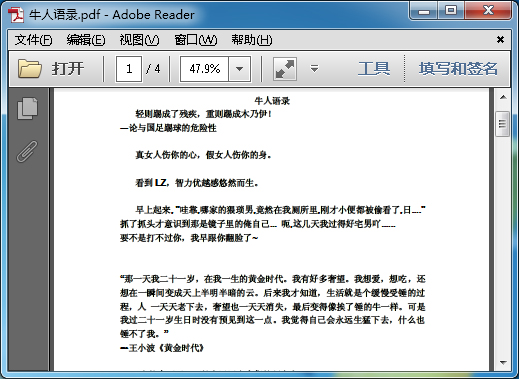The width and height of the screenshot is (519, 379).
Task: Open the 工具 (Tools) pane
Action: 374,69
